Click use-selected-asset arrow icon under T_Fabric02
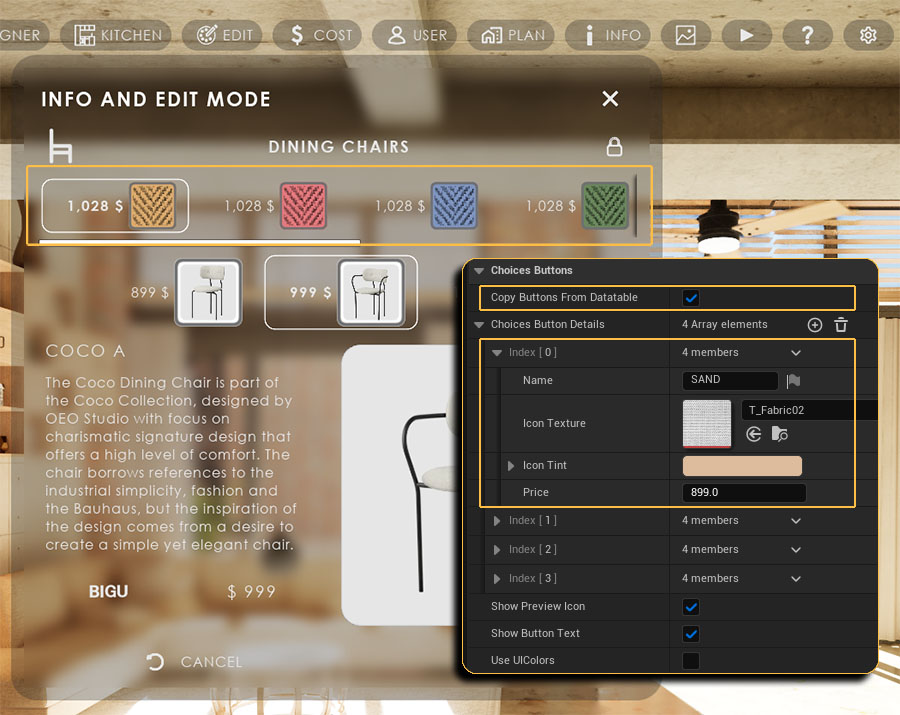Screen dimensions: 900x715 pos(754,434)
